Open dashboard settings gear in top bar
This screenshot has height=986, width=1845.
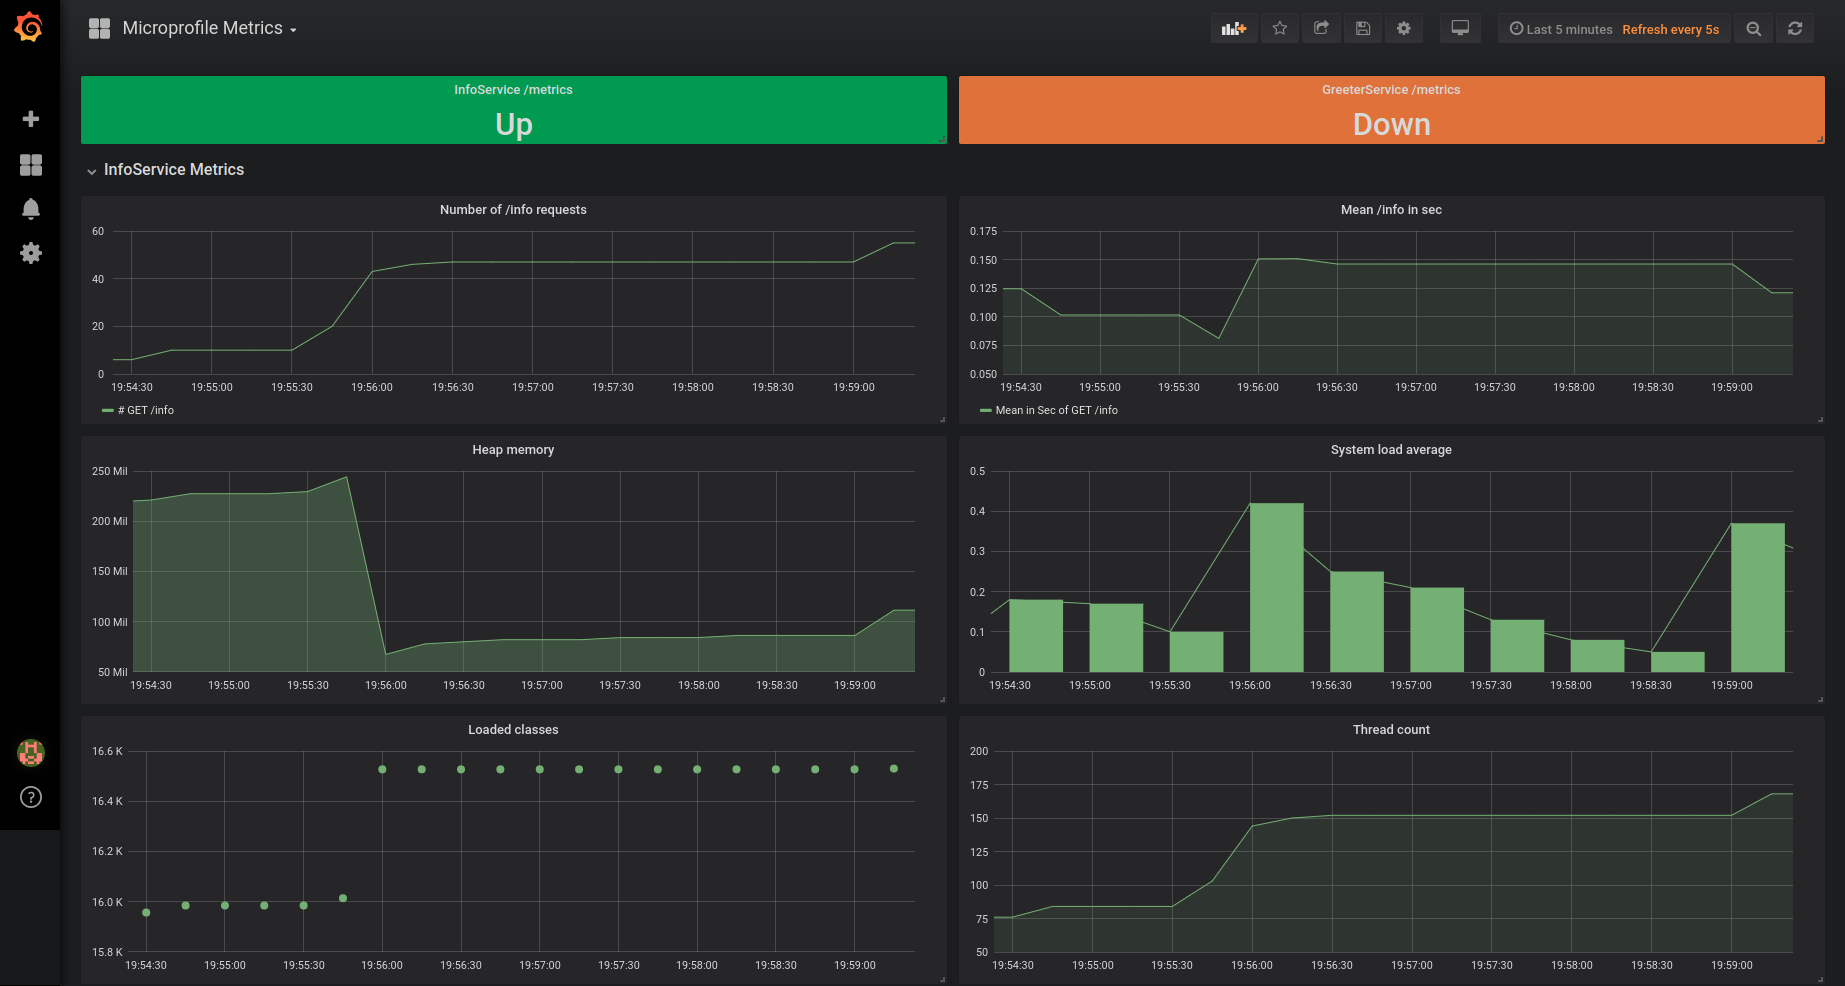1404,29
